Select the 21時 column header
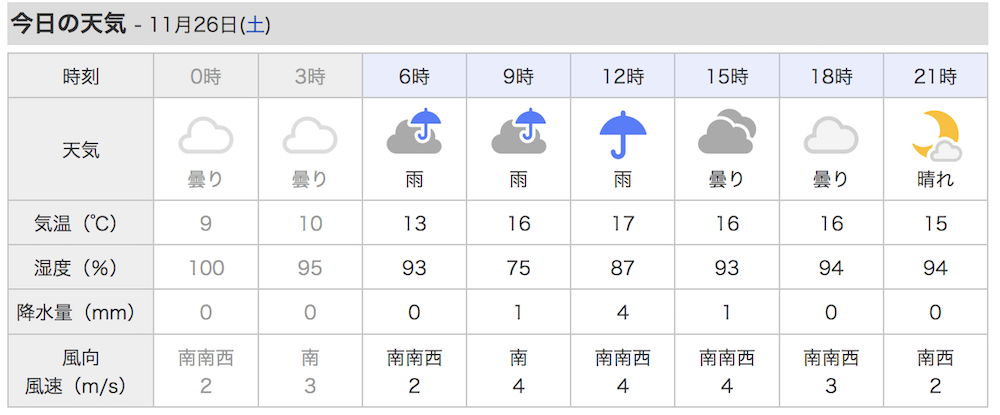 point(936,76)
